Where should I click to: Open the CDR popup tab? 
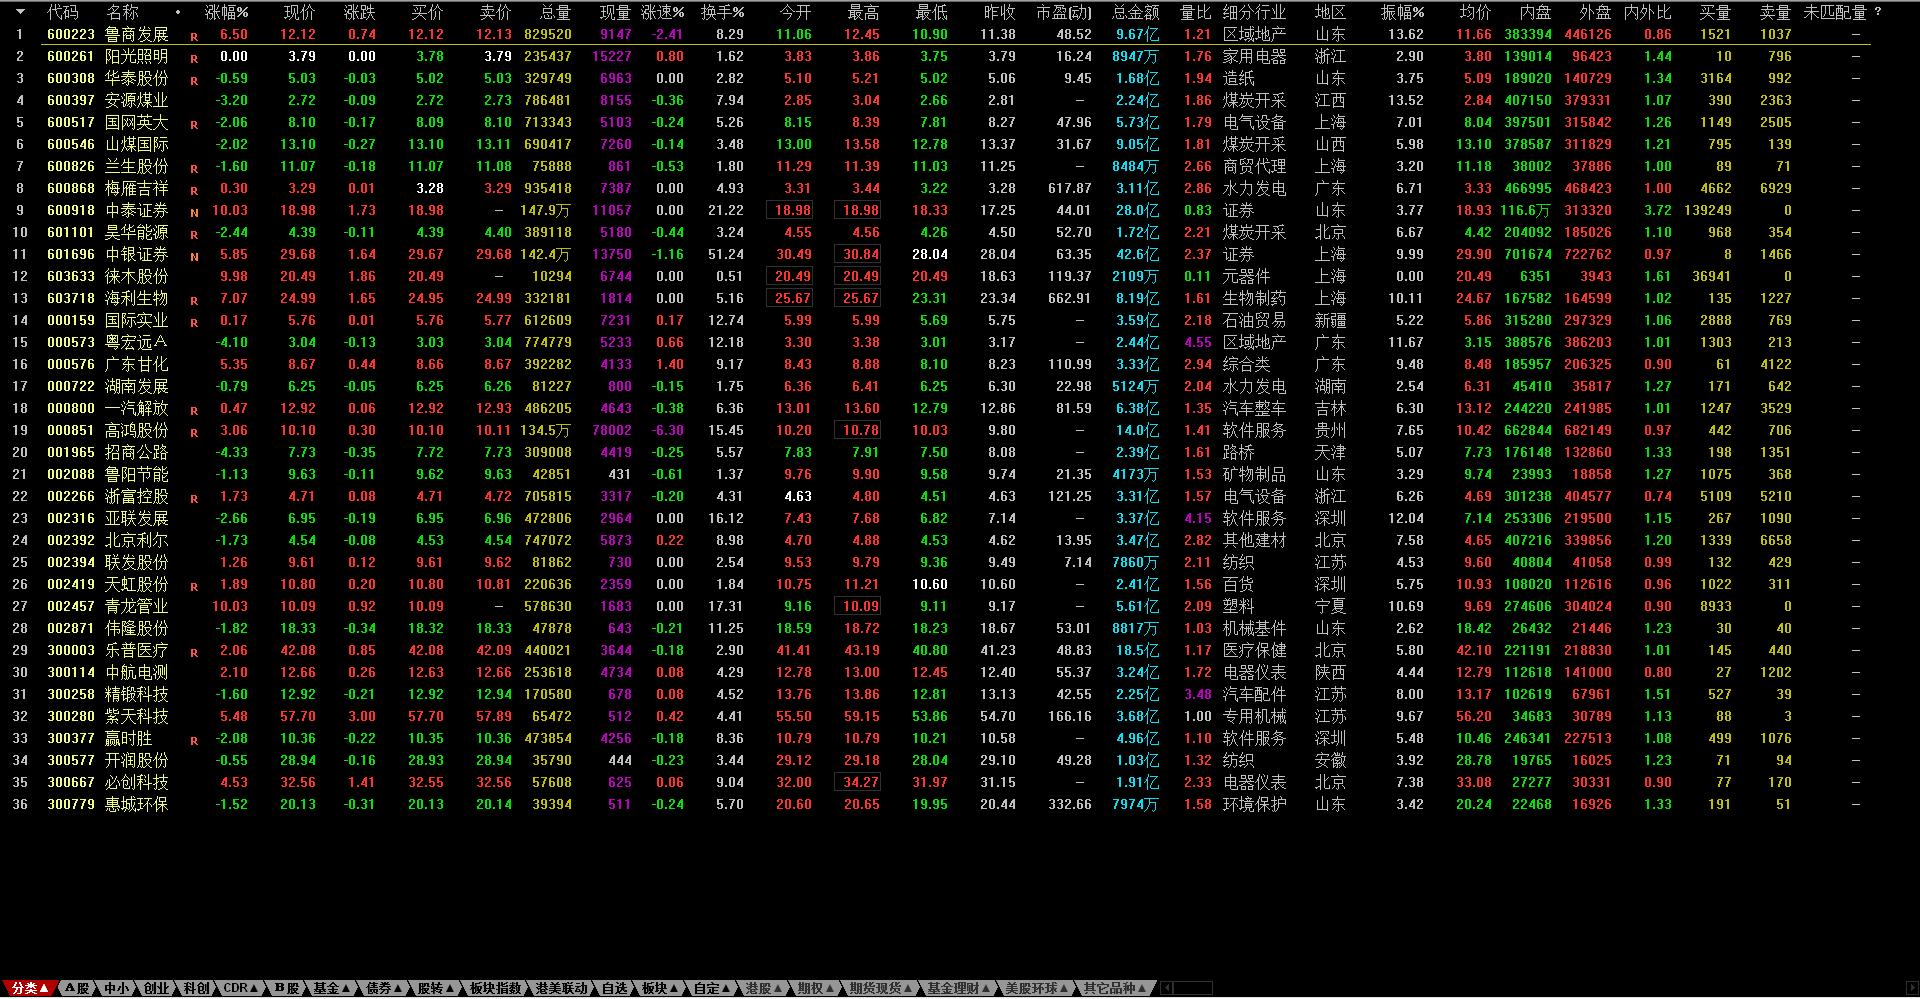(240, 988)
